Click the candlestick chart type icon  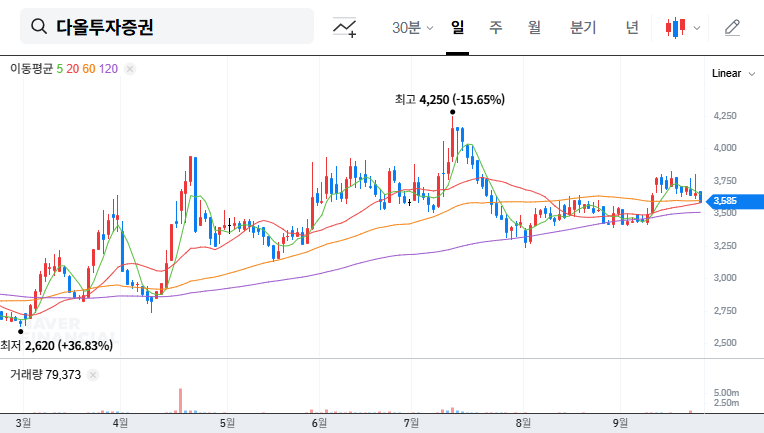[676, 27]
